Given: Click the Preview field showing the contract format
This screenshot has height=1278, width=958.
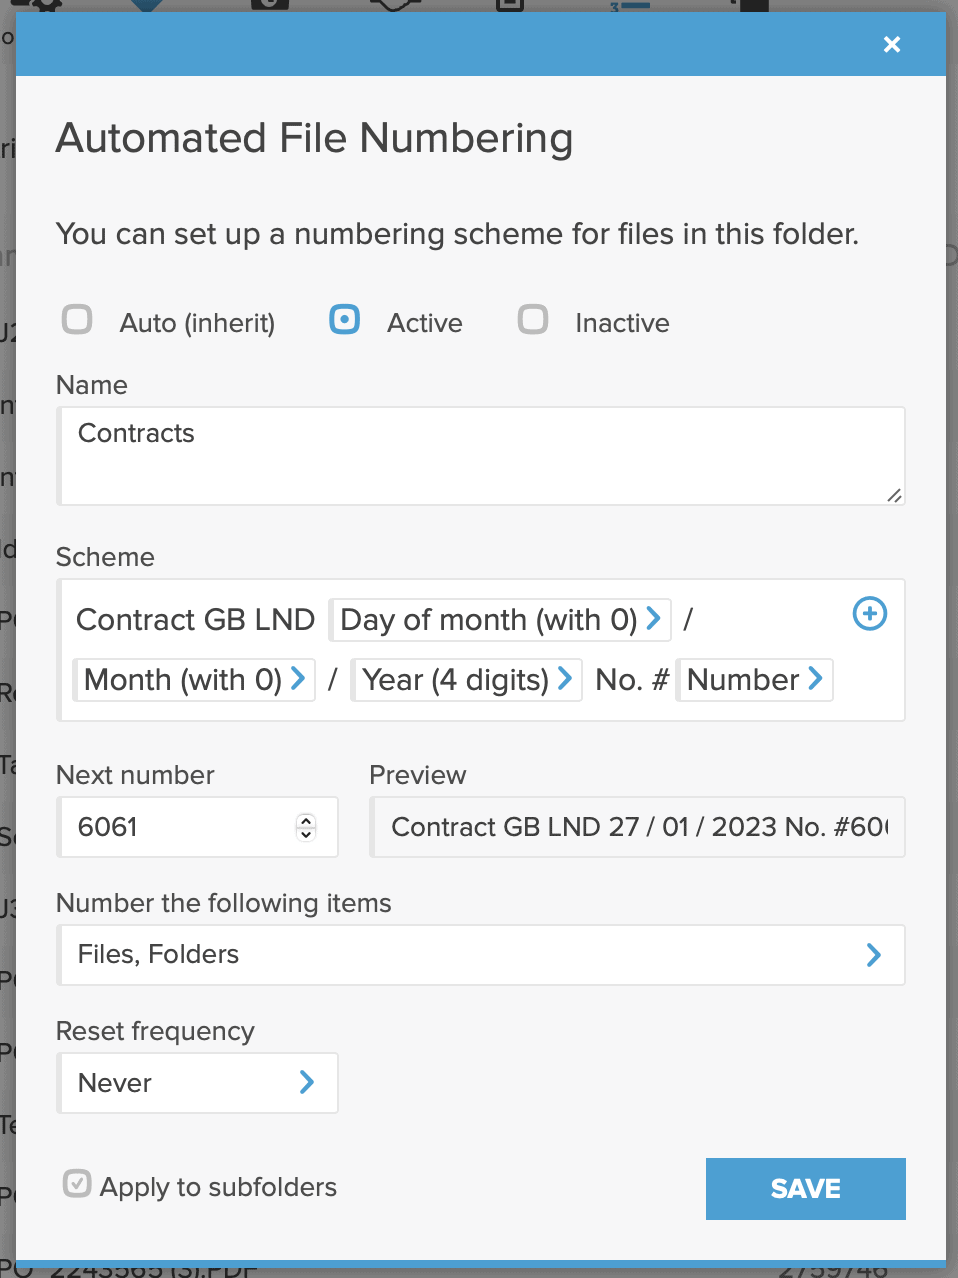Looking at the screenshot, I should pos(637,827).
